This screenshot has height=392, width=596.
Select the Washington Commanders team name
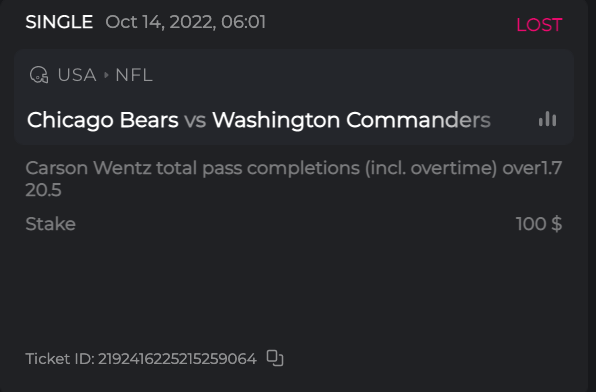351,120
